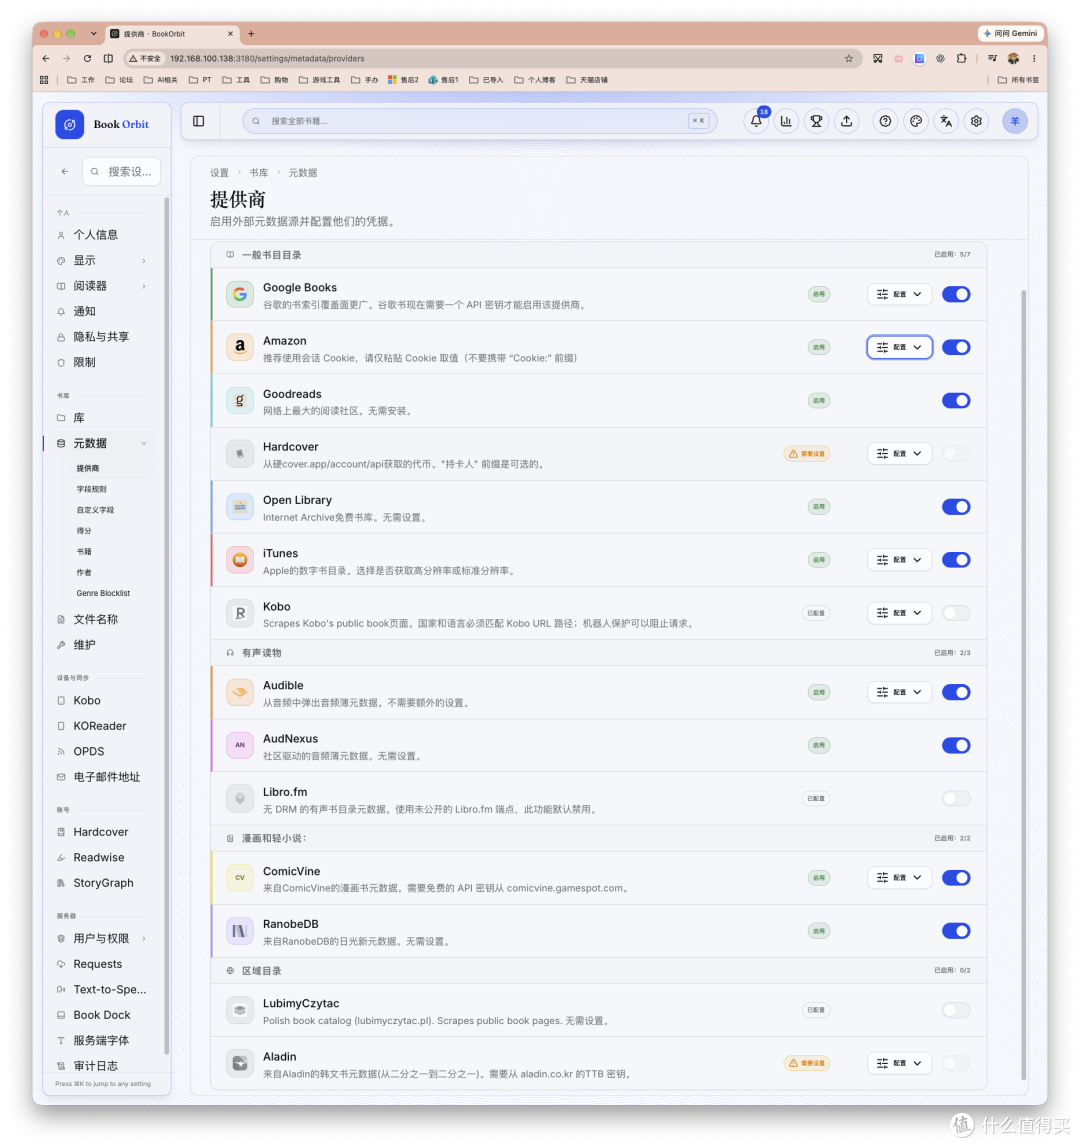Enable the LubimyCzytac toggle
Screen dimensions: 1080x1148
(x=956, y=1010)
